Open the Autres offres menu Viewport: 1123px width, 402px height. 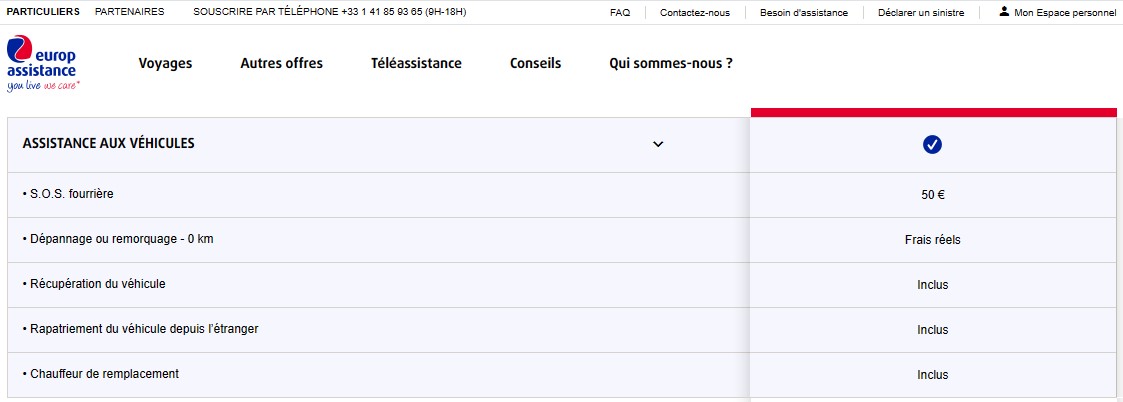(281, 63)
